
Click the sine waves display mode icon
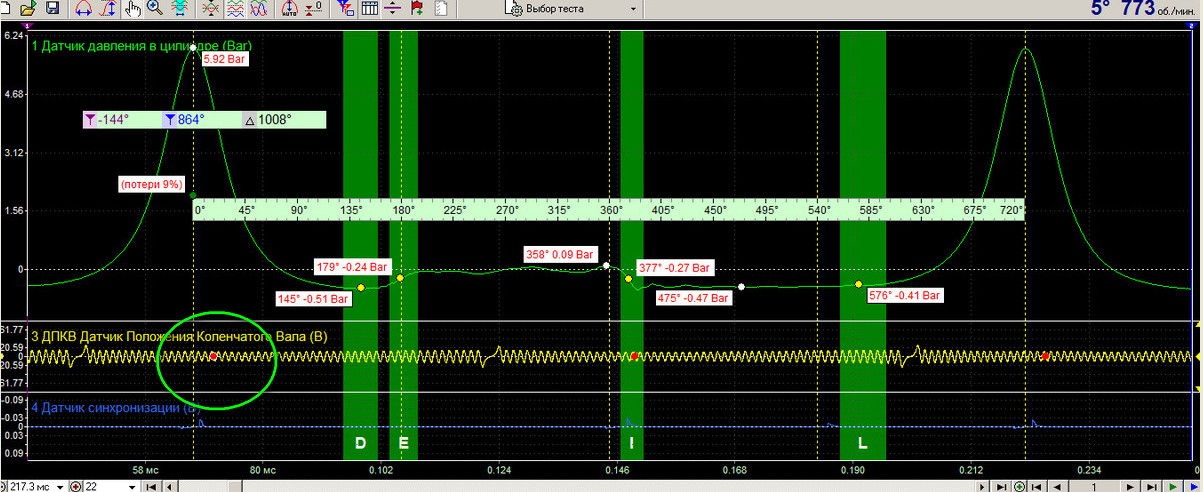[x=259, y=9]
